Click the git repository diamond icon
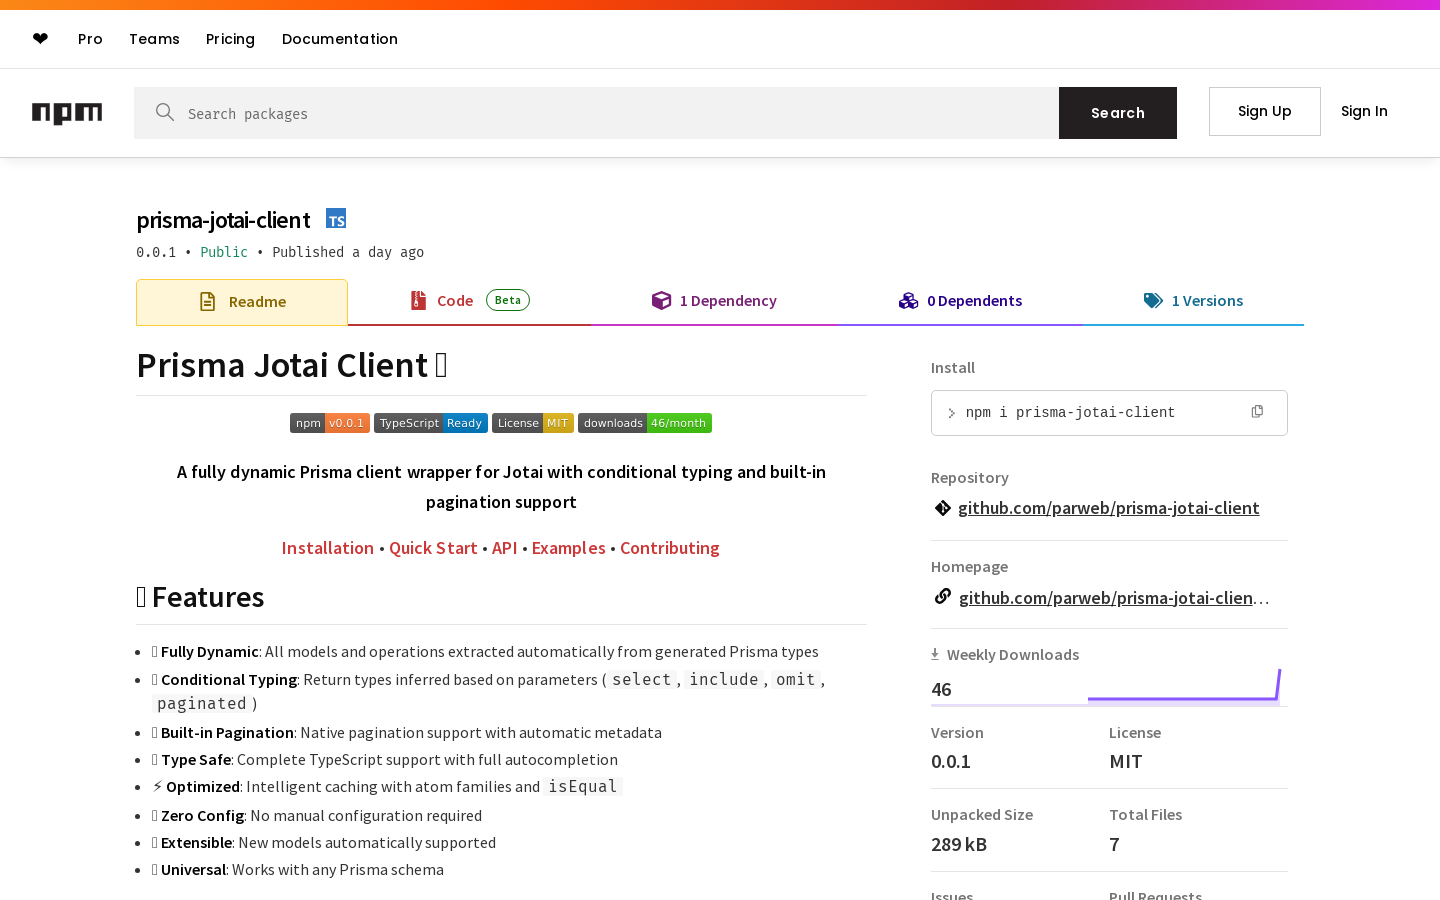 click(x=942, y=508)
